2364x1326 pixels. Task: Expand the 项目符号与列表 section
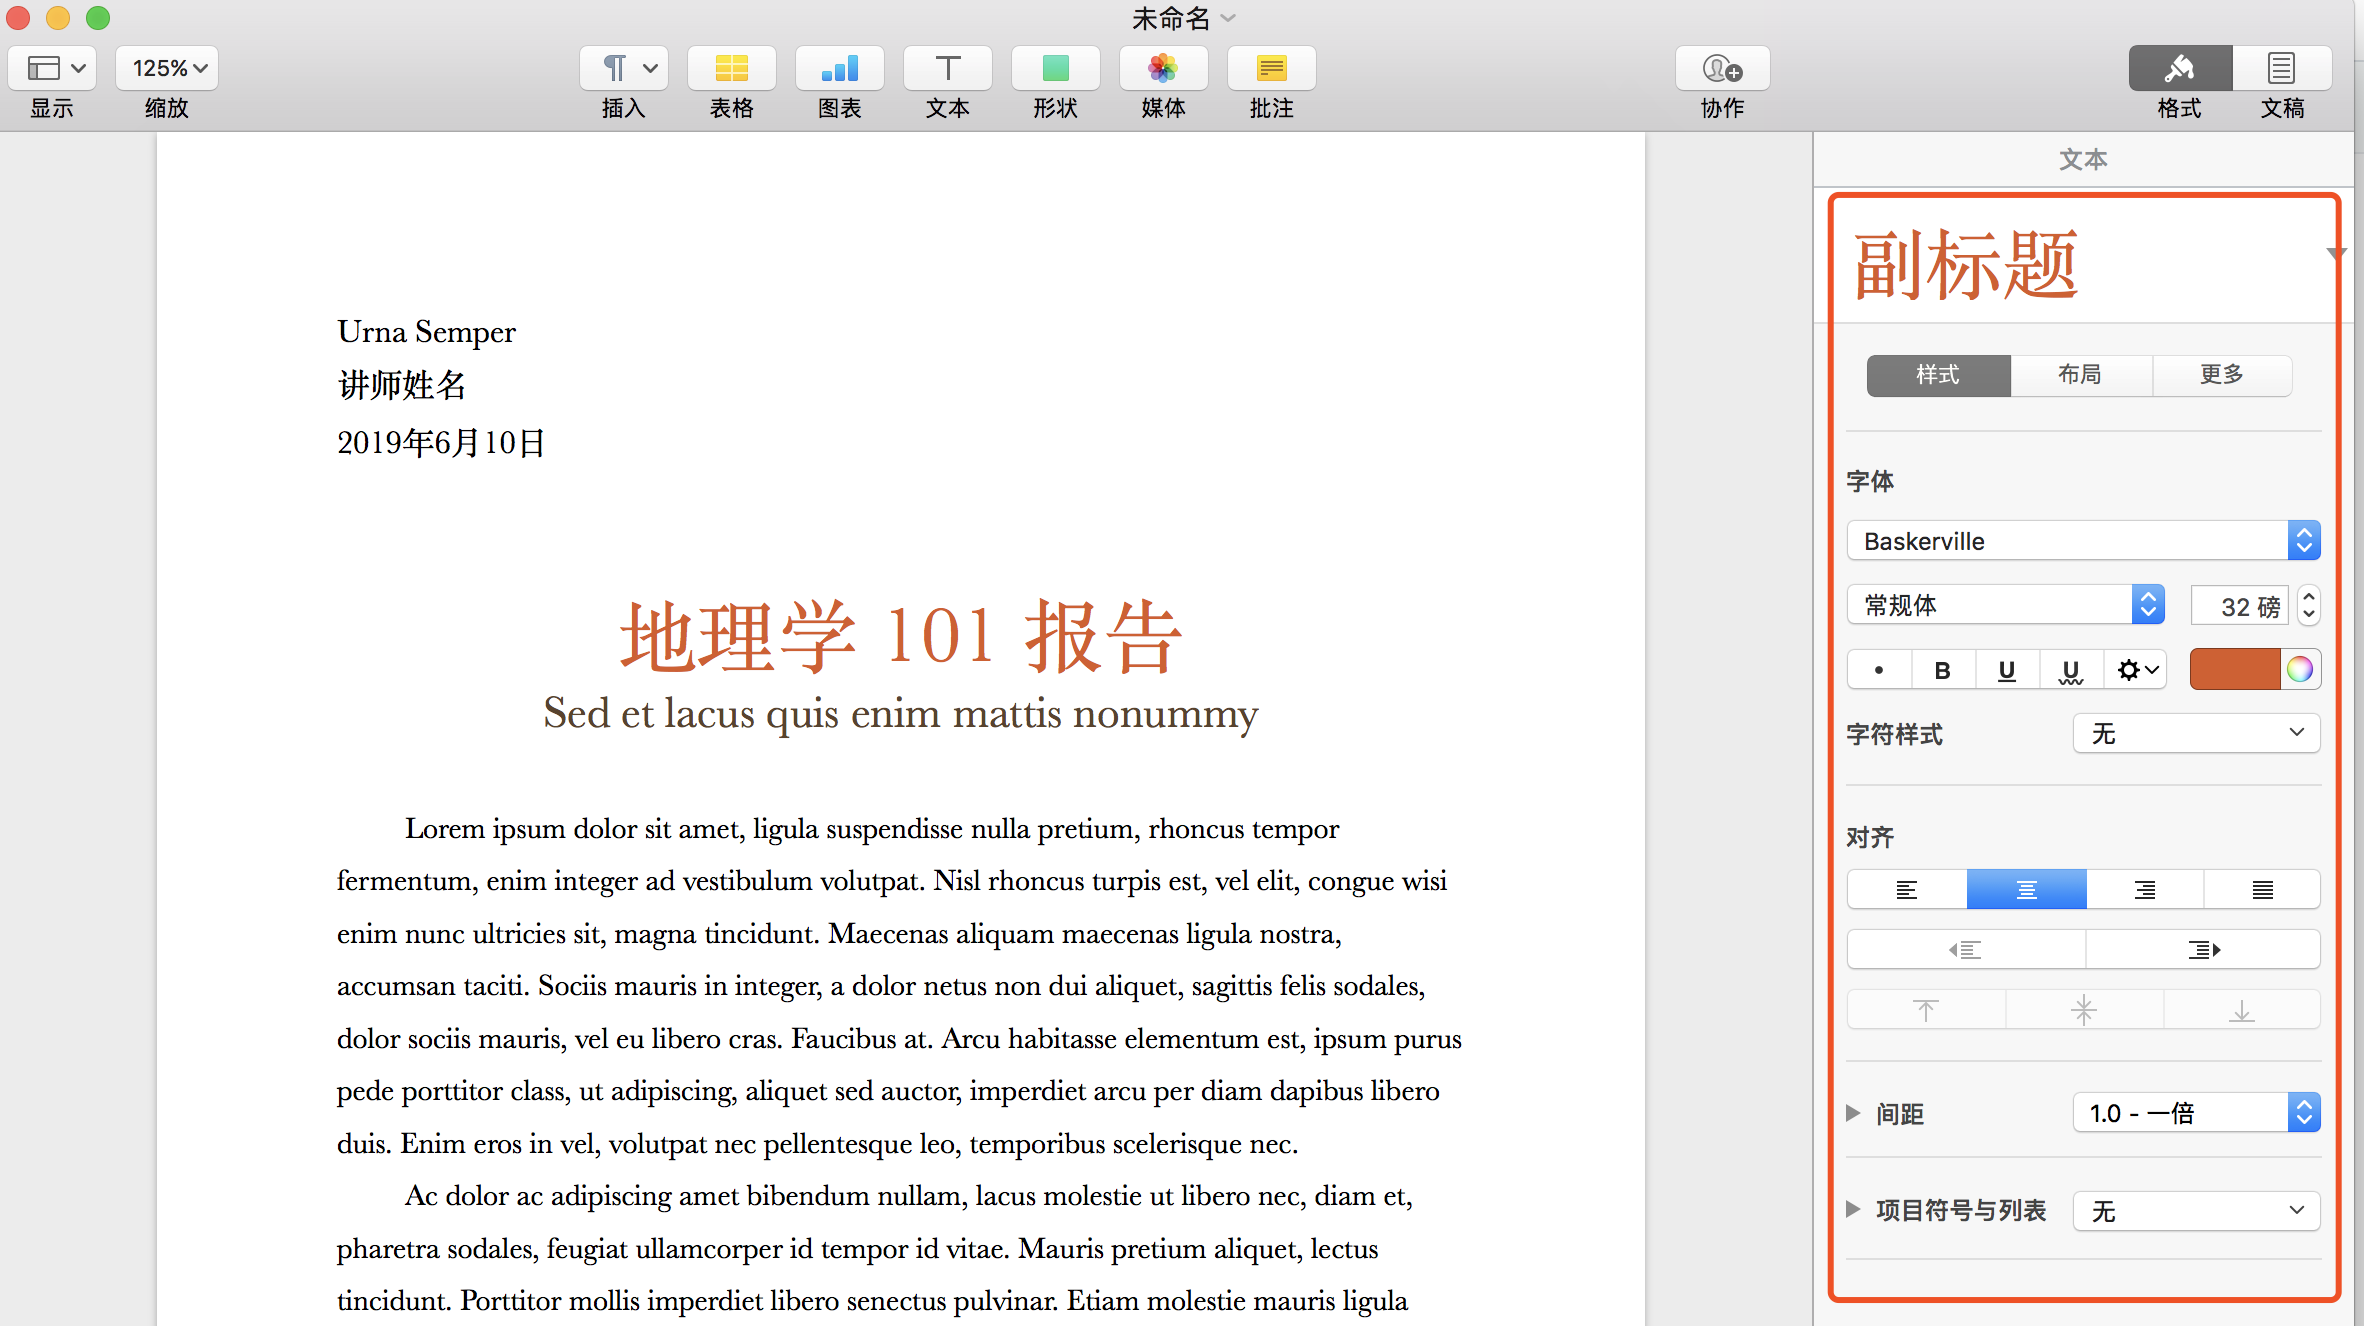[x=1853, y=1210]
